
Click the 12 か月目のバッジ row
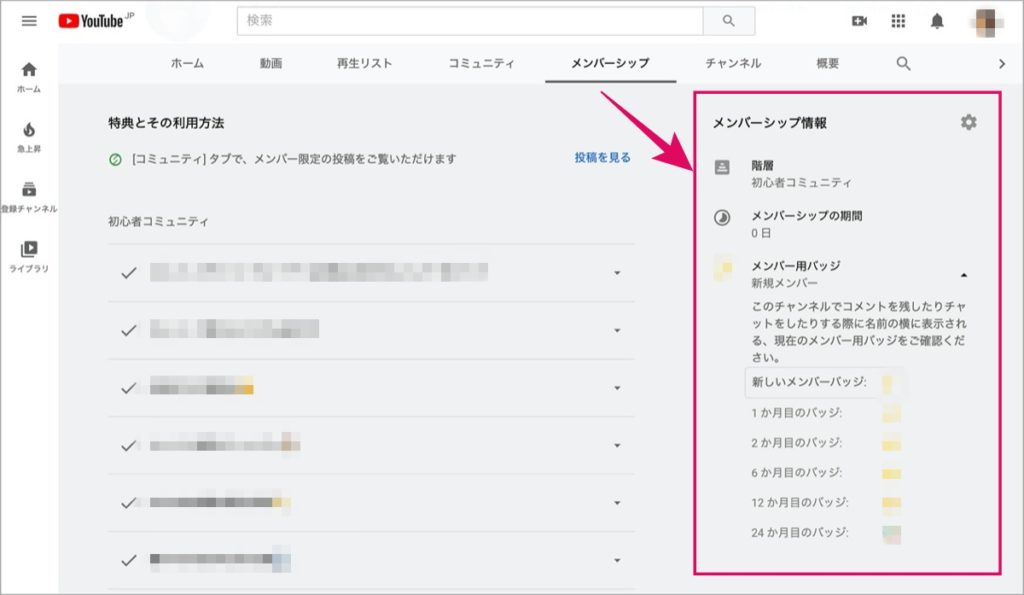[x=826, y=503]
